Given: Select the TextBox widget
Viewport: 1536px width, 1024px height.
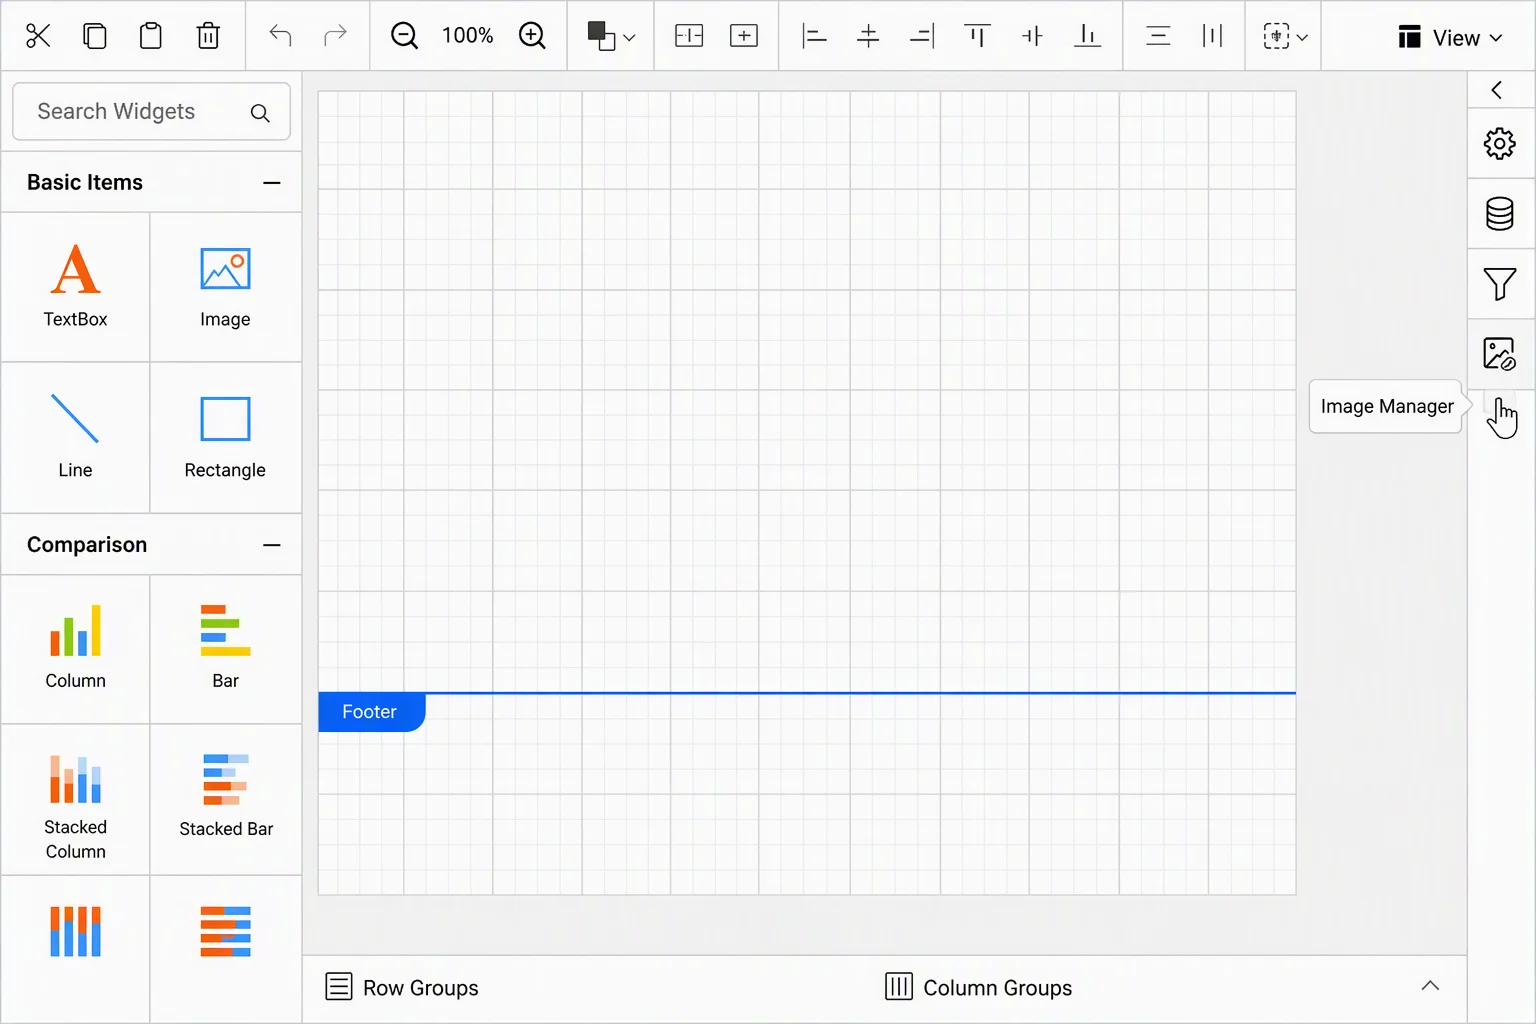Looking at the screenshot, I should coord(75,287).
